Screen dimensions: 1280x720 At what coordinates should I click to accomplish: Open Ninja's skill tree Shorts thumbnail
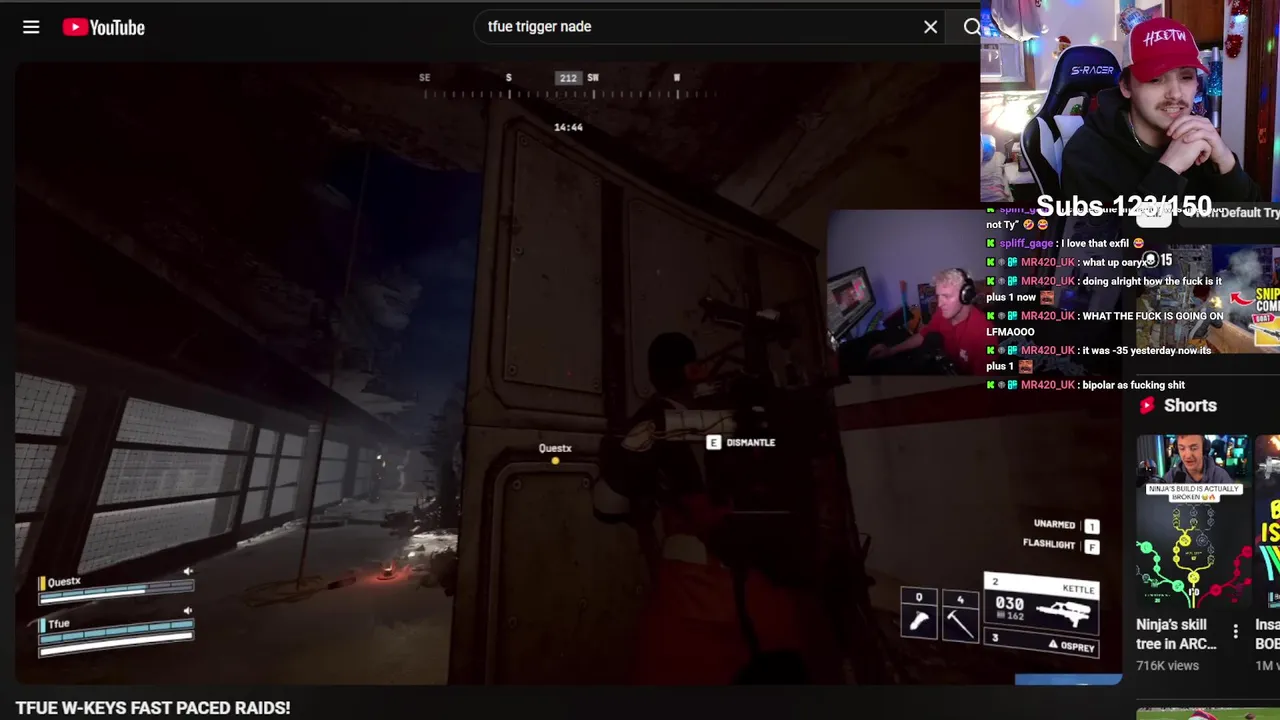click(x=1192, y=521)
